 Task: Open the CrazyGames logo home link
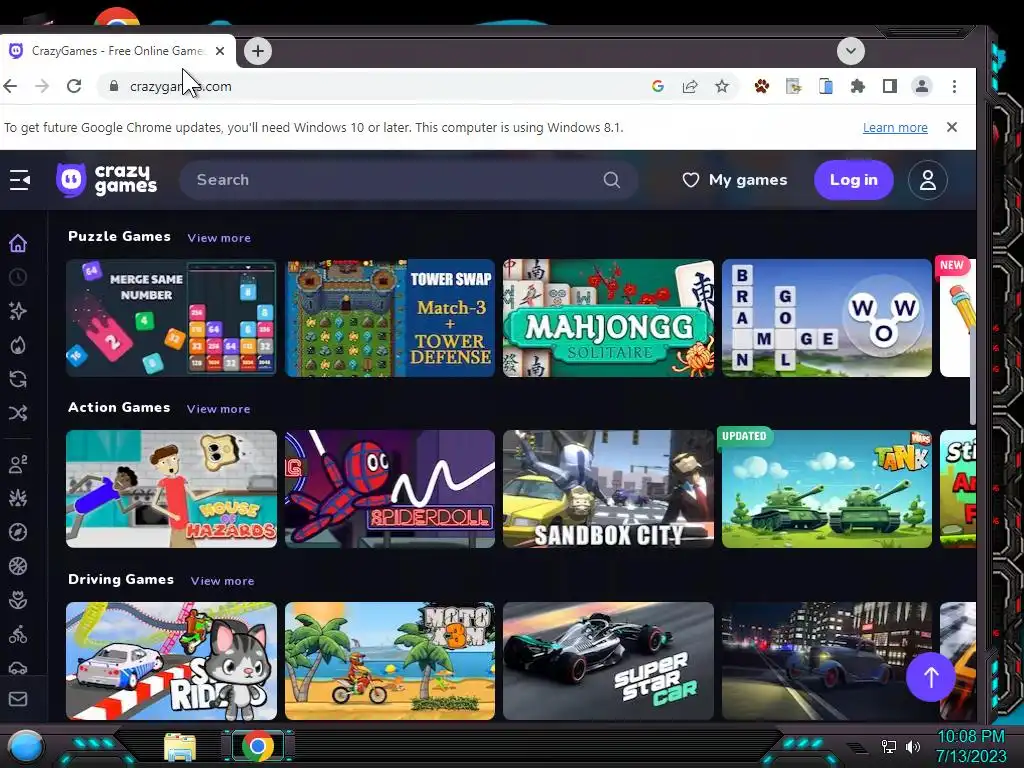tap(106, 180)
